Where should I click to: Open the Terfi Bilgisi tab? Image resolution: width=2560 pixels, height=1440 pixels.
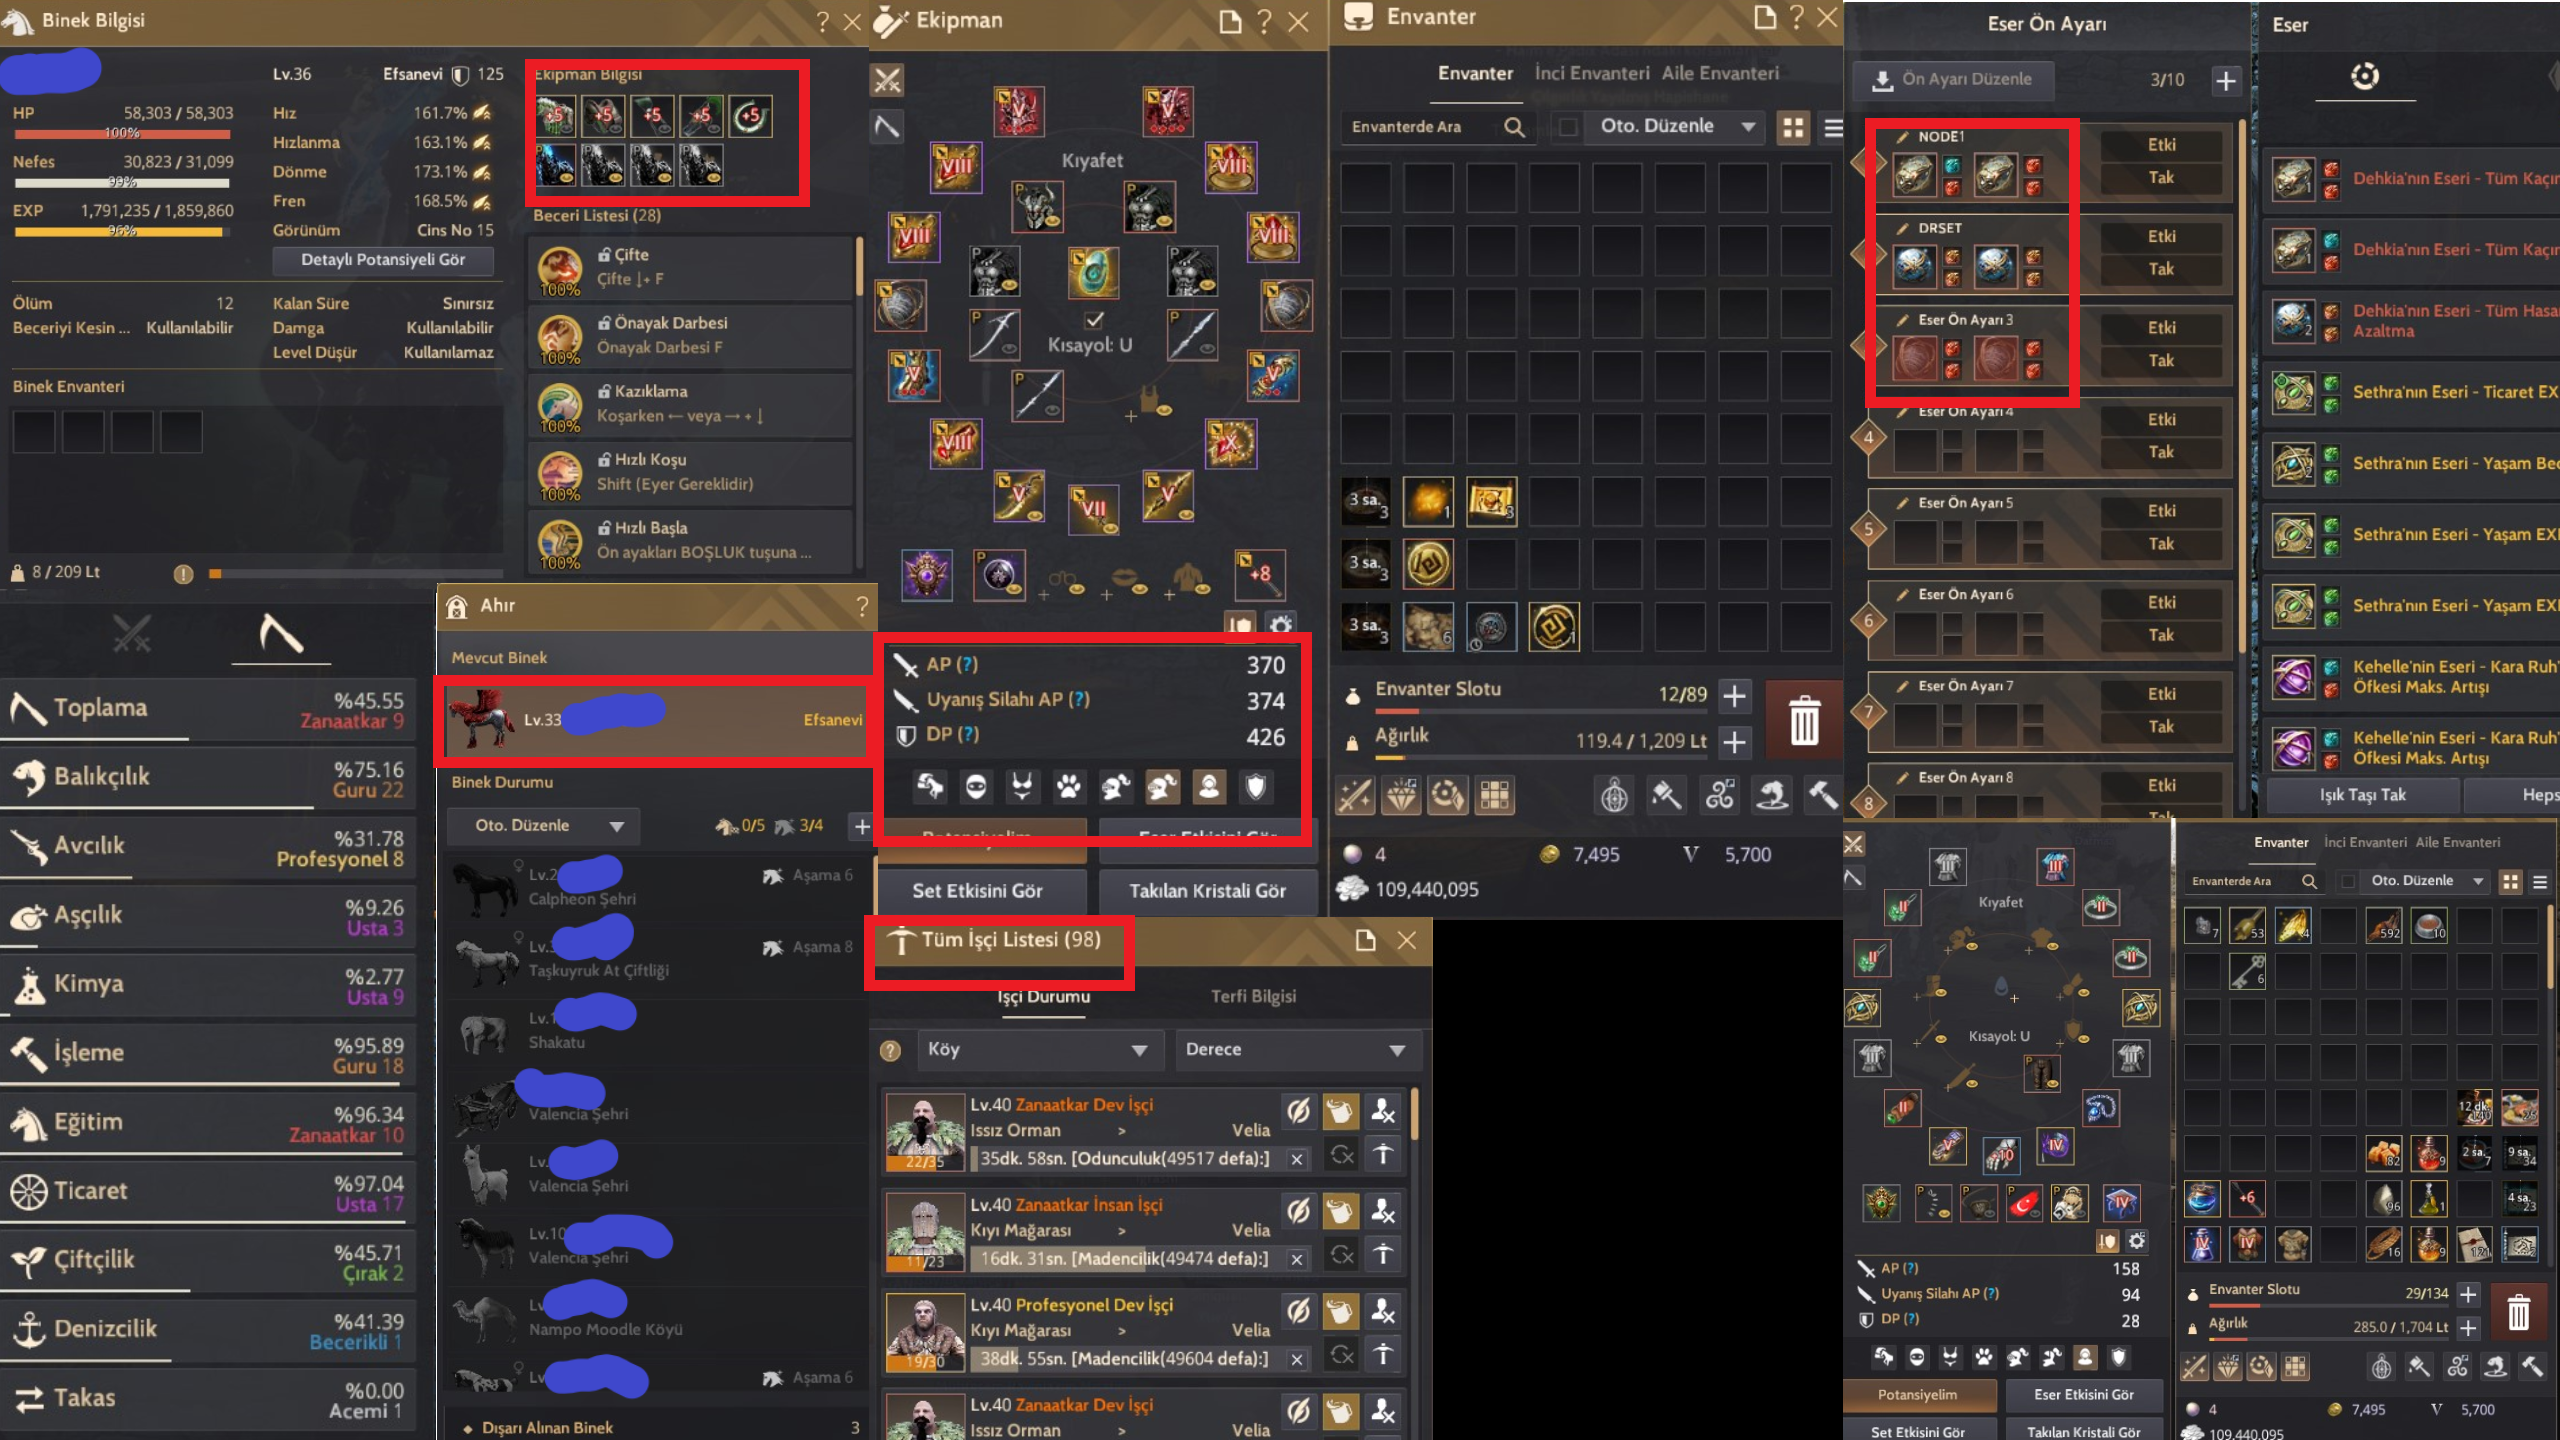tap(1253, 996)
